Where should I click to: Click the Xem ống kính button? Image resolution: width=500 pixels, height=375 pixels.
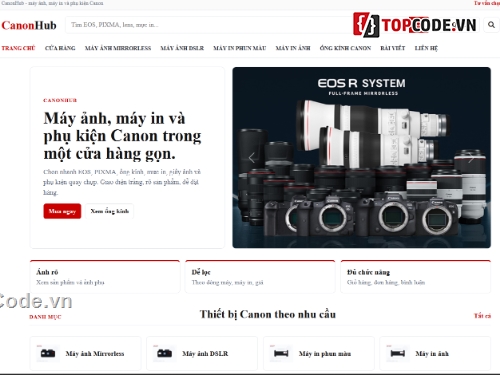109,211
